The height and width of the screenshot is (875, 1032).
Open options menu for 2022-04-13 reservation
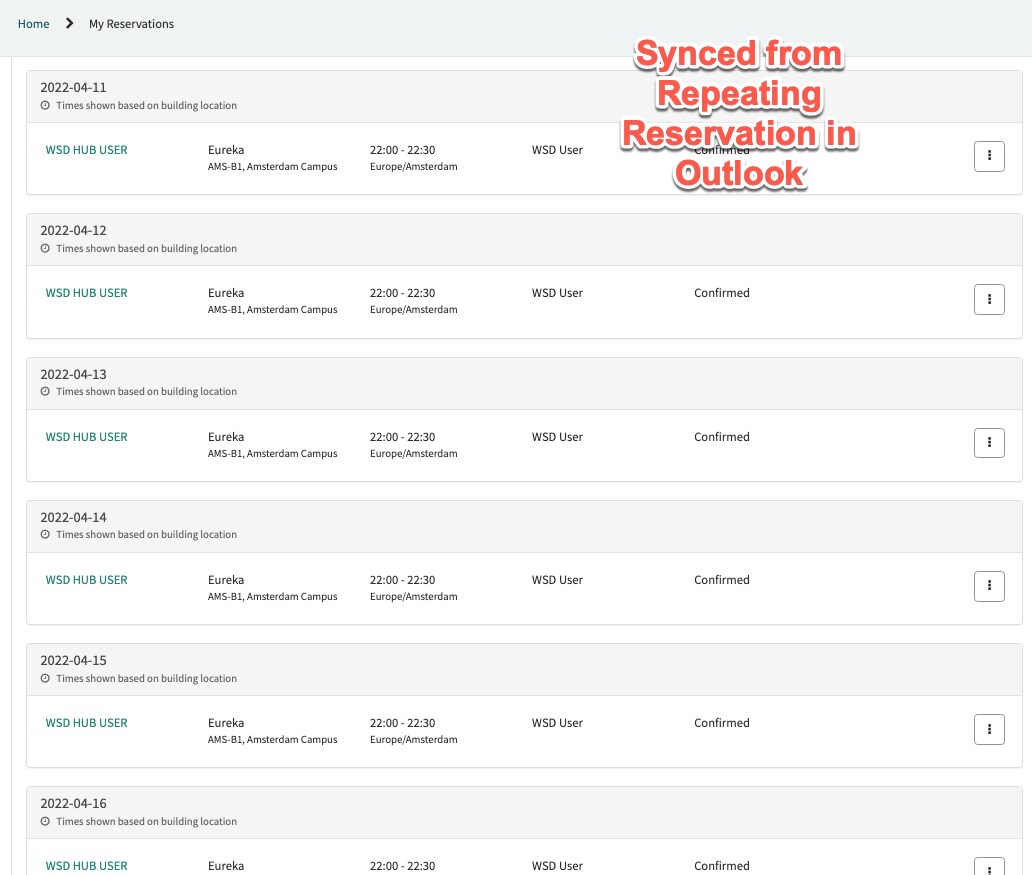point(989,442)
